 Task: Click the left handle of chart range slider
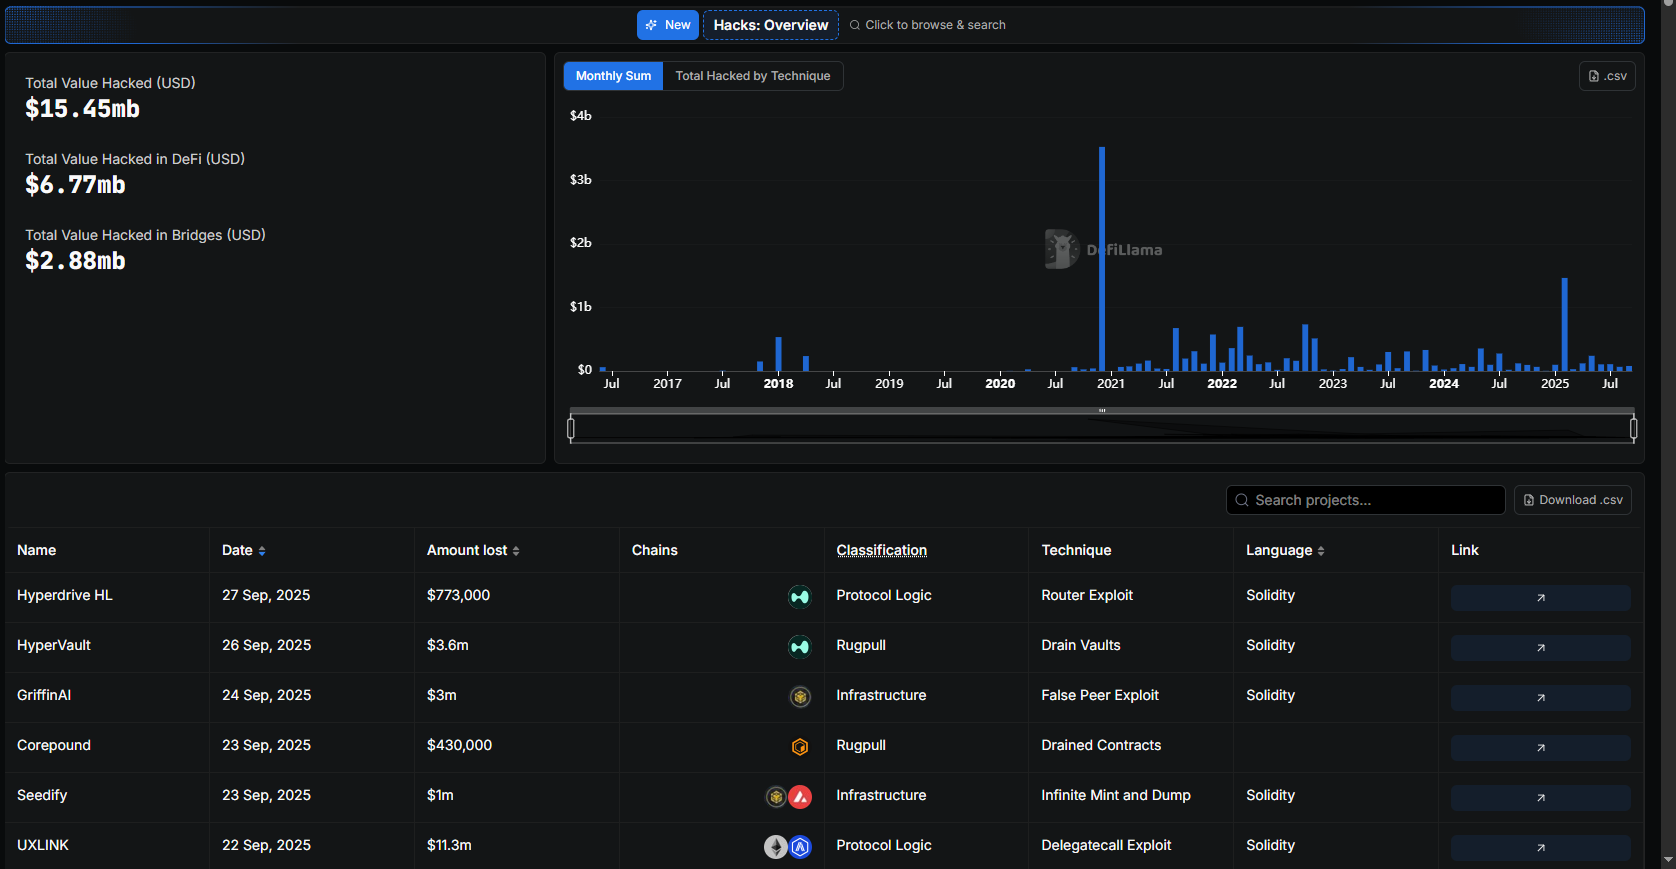[571, 429]
